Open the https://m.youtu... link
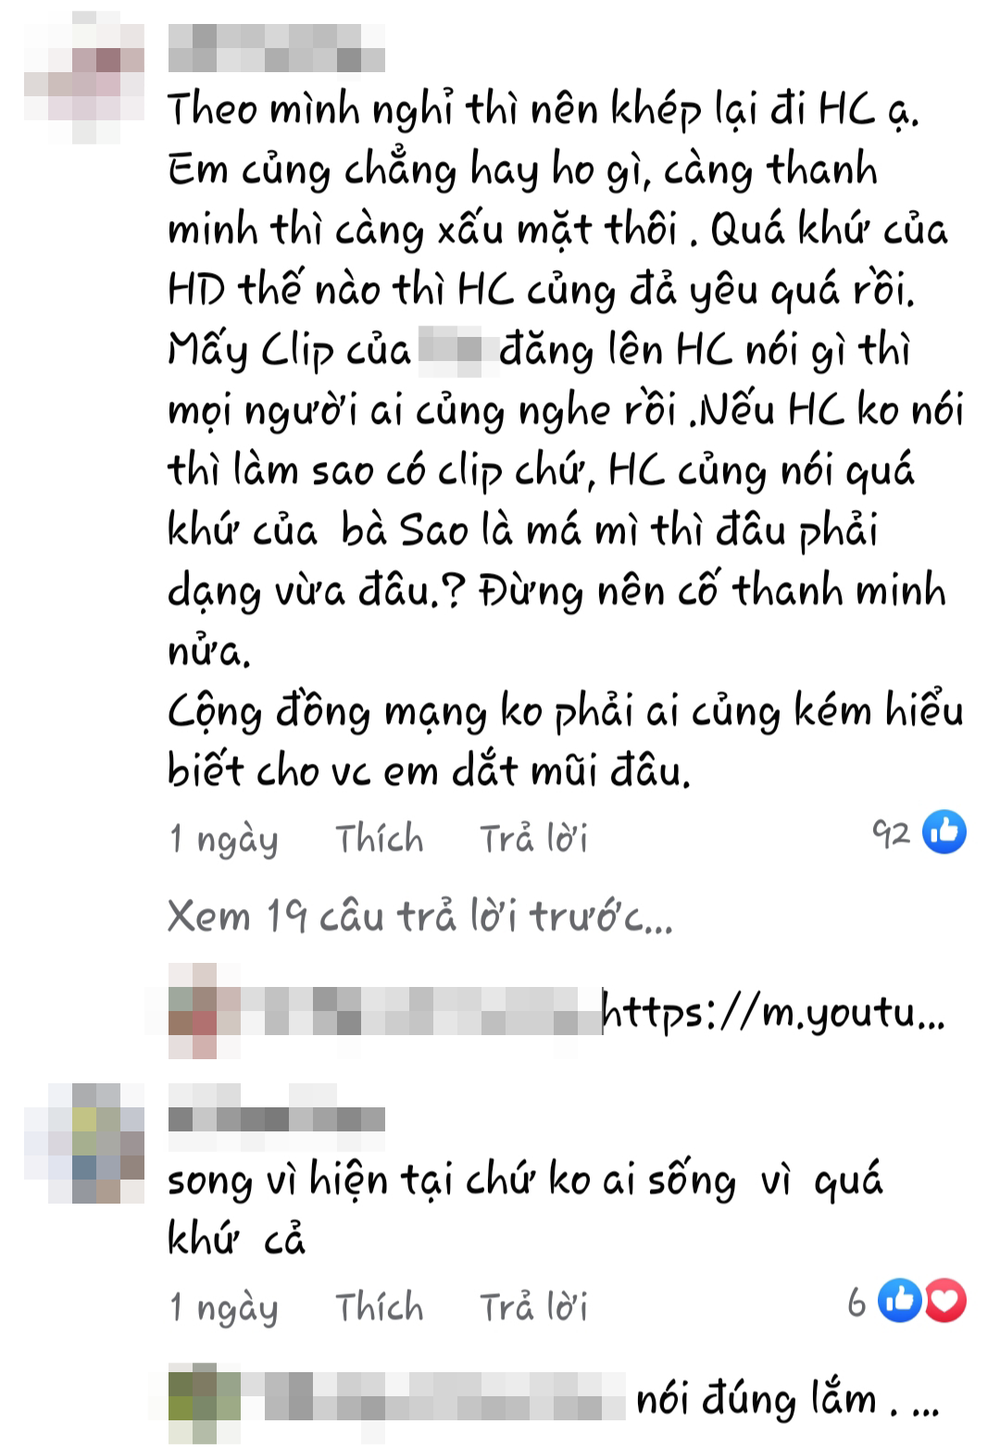The width and height of the screenshot is (1000, 1448). pyautogui.click(x=773, y=1013)
